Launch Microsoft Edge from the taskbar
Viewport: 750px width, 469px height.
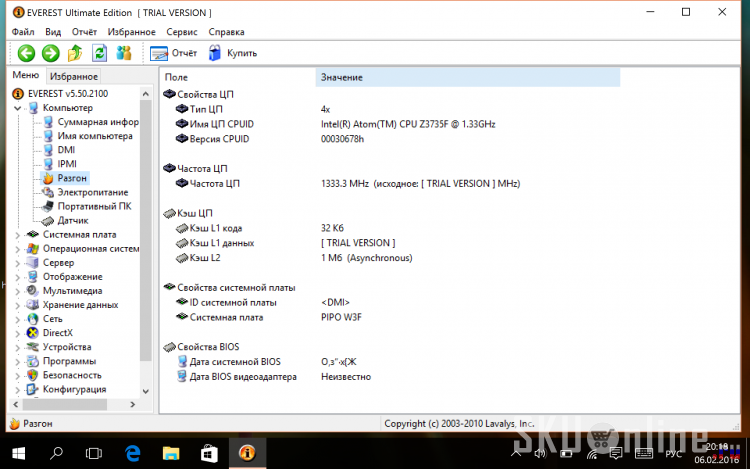tap(132, 453)
